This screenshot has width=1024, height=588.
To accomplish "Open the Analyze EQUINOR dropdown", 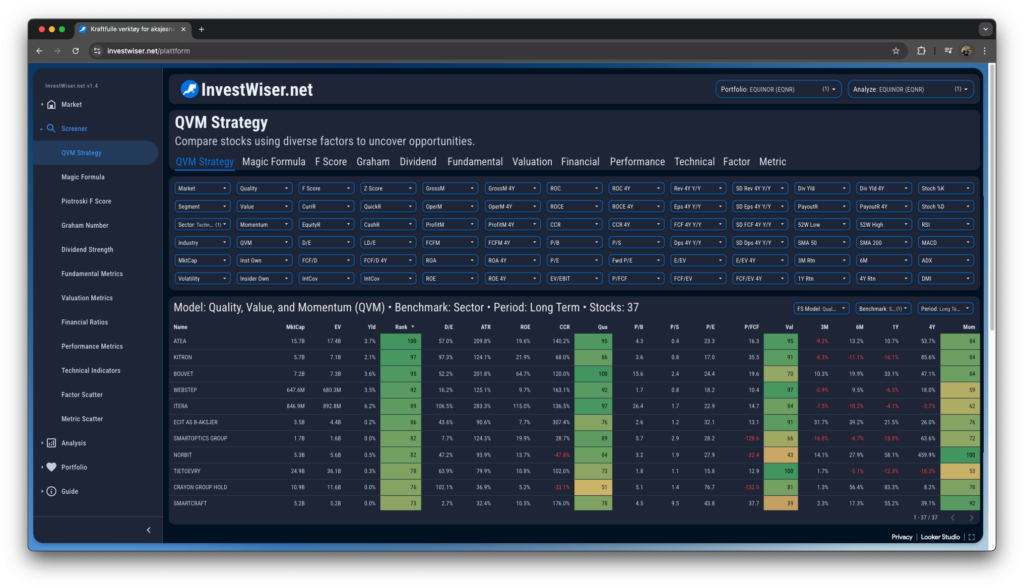I will (x=910, y=90).
